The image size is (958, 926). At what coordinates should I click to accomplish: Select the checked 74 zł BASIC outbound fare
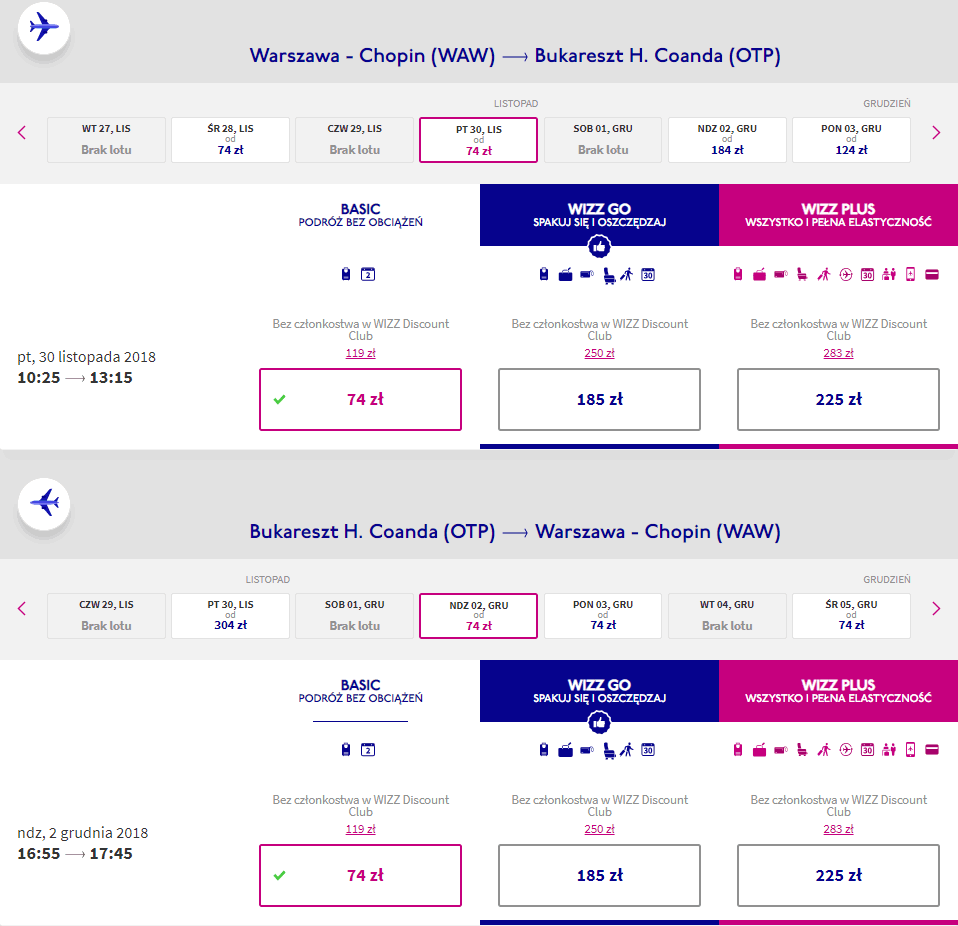[x=360, y=399]
